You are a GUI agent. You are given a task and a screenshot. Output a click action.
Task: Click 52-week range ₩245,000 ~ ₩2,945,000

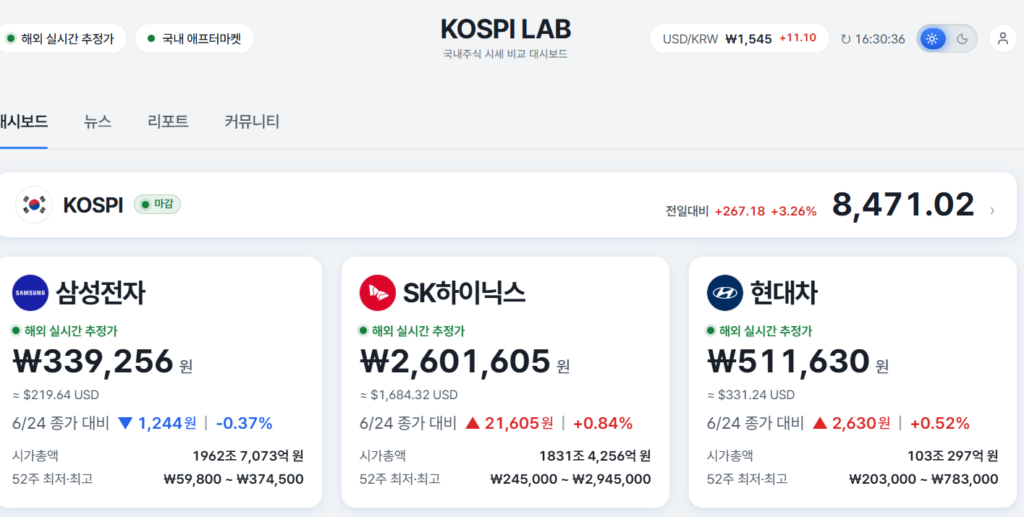click(x=571, y=479)
